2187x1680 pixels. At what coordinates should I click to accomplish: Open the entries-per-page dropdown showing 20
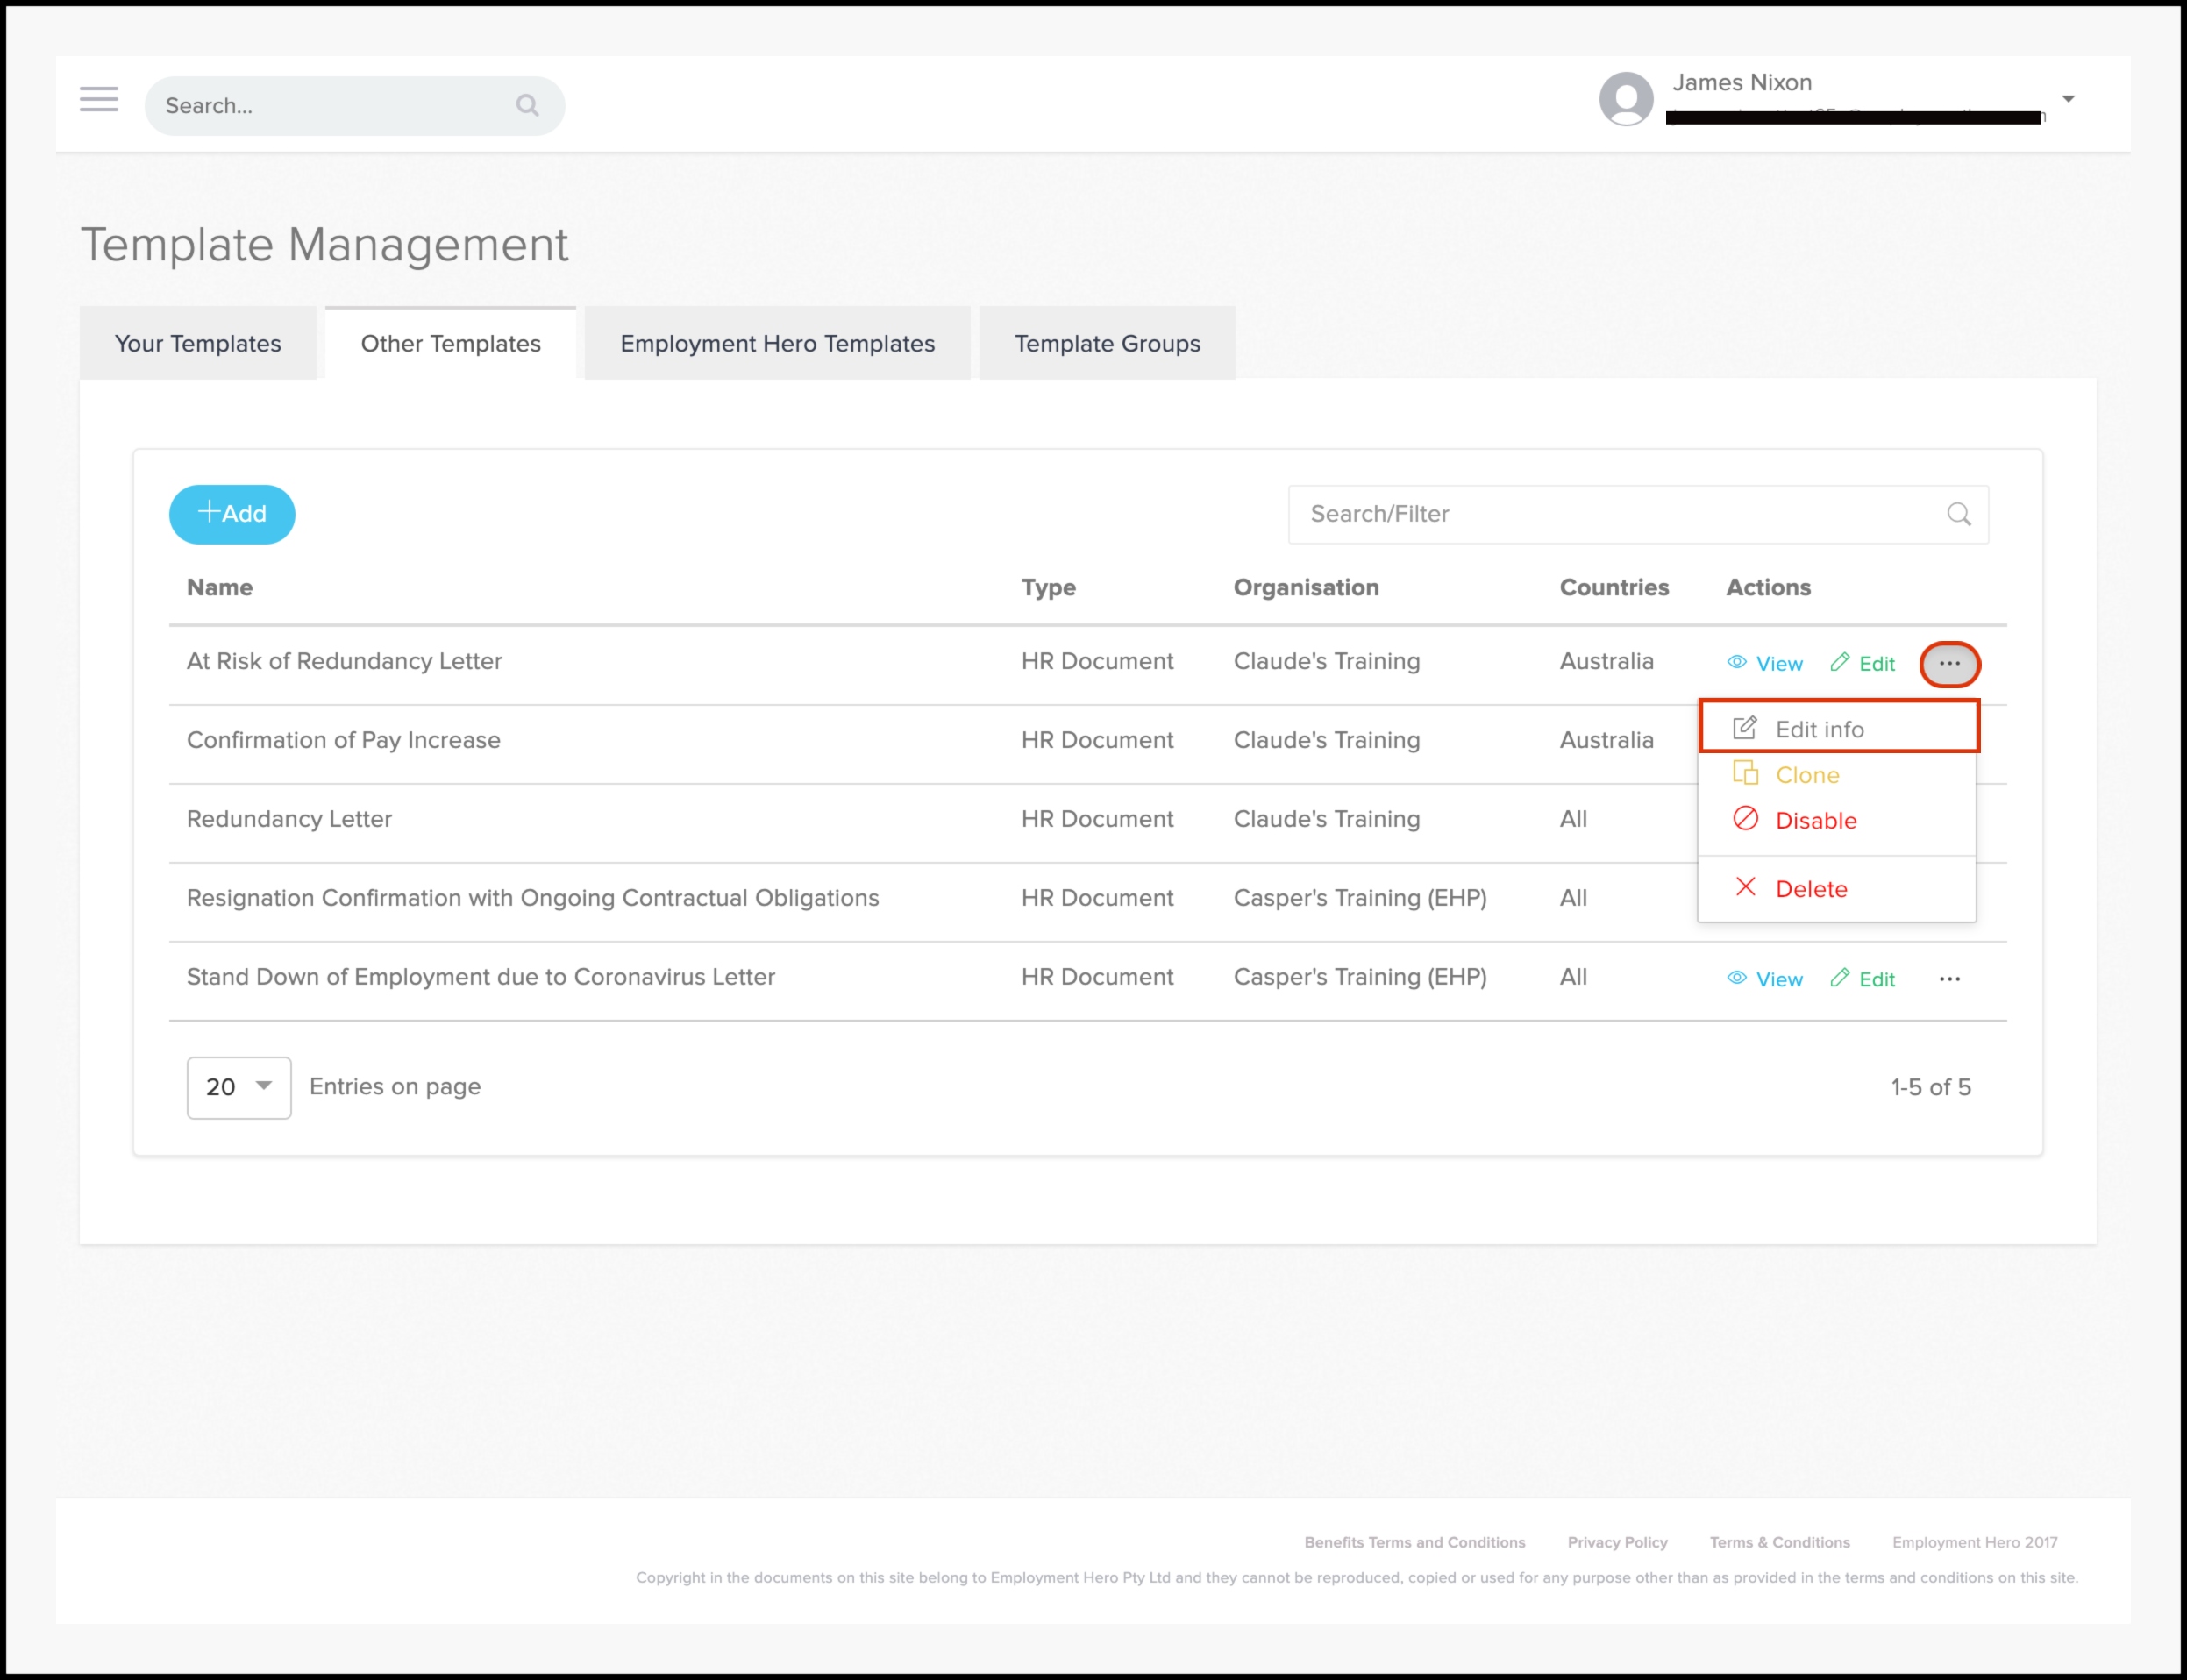click(239, 1087)
